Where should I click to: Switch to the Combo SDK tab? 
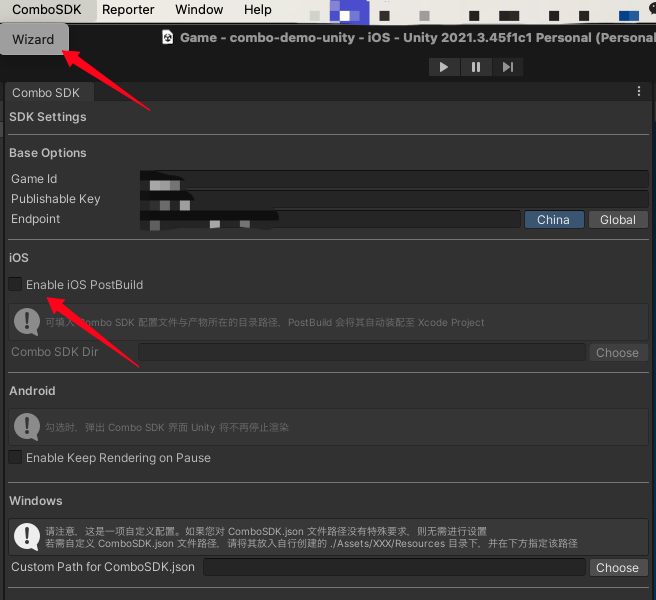click(45, 92)
